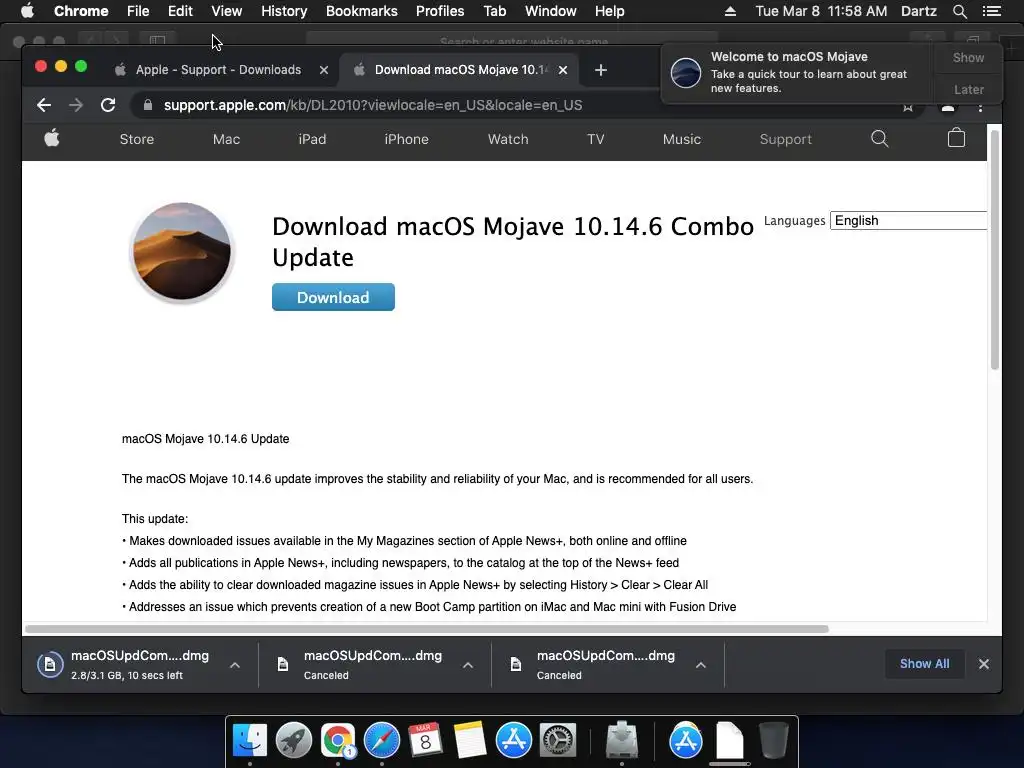Viewport: 1024px width, 768px height.
Task: Click Show All downloads button
Action: click(924, 664)
